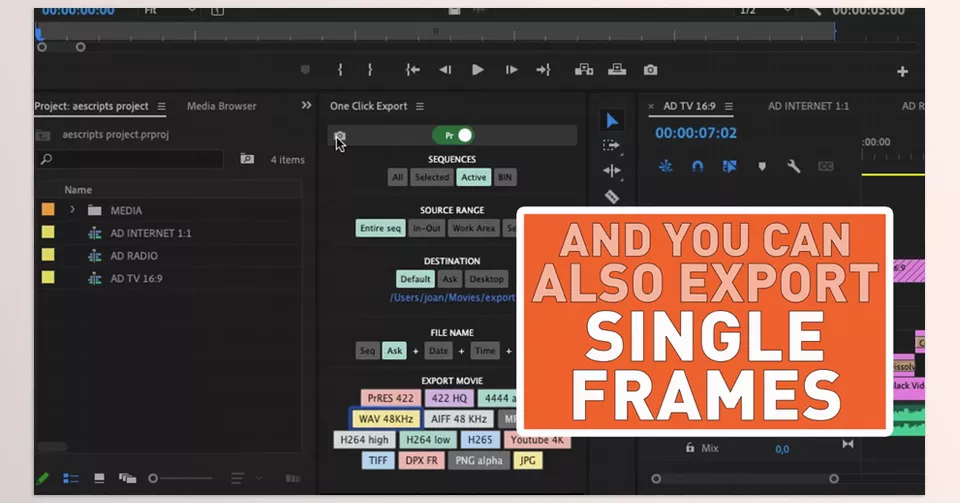Viewport: 960px width, 503px height.
Task: Export using PrRES 422 preset
Action: [x=391, y=398]
